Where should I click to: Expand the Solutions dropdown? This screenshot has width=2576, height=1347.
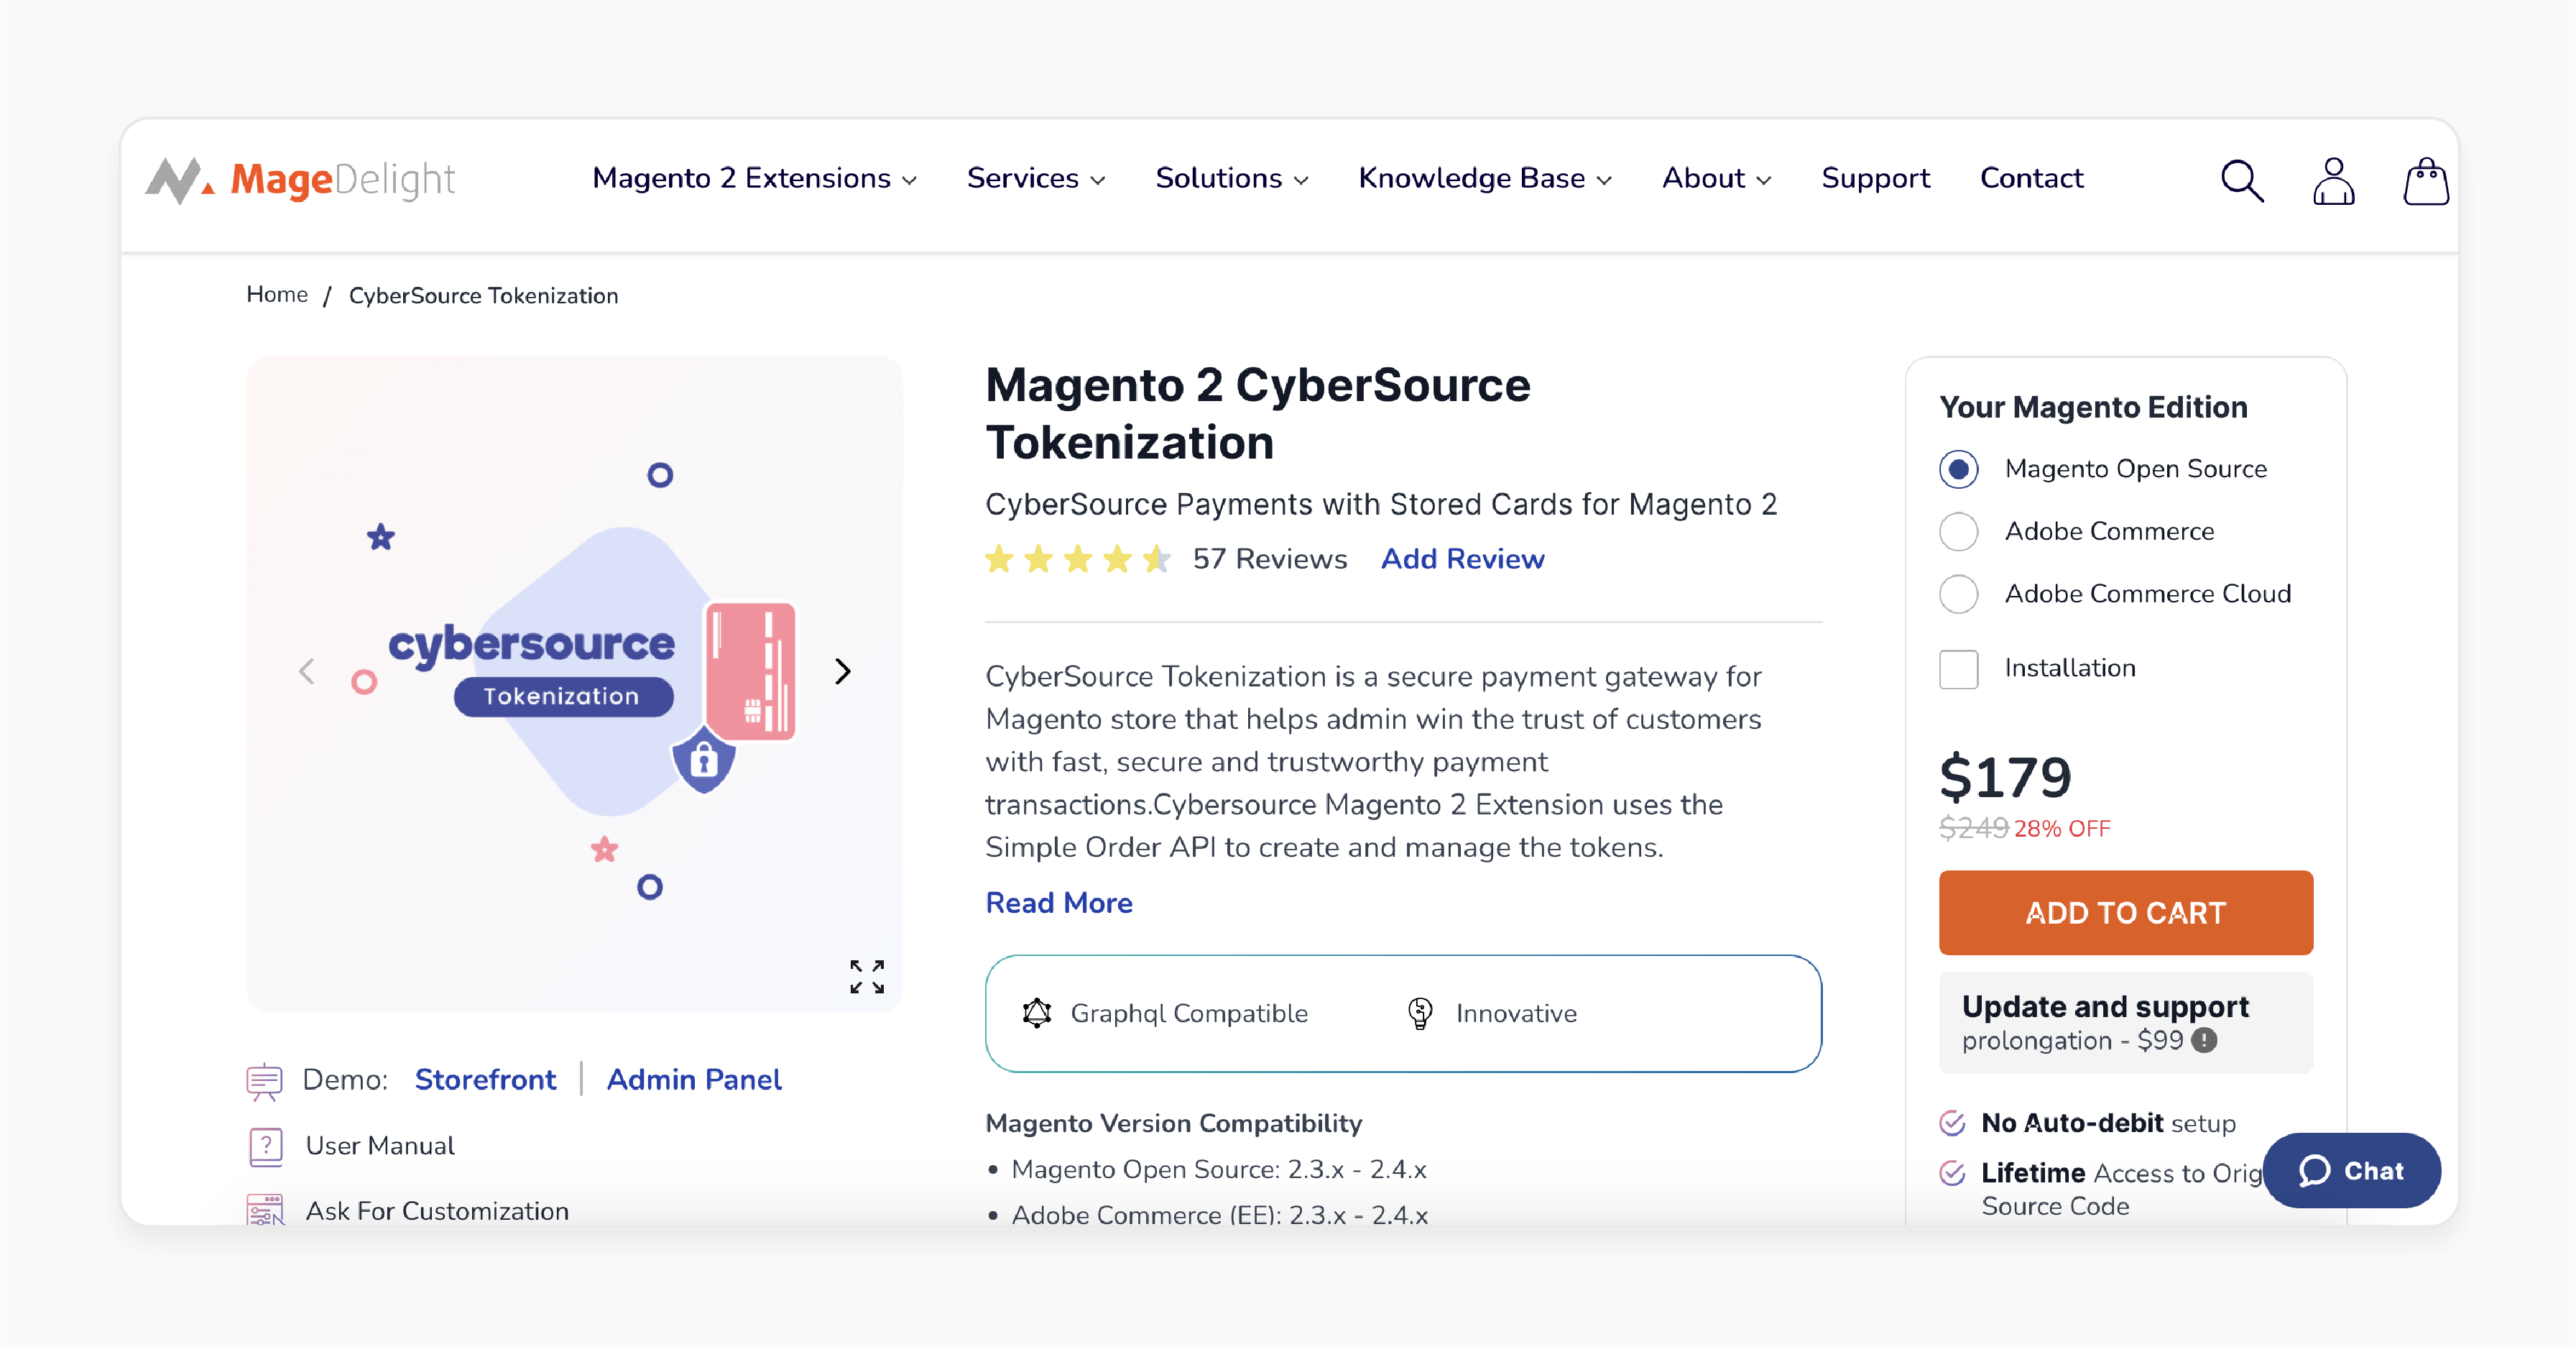coord(1232,178)
